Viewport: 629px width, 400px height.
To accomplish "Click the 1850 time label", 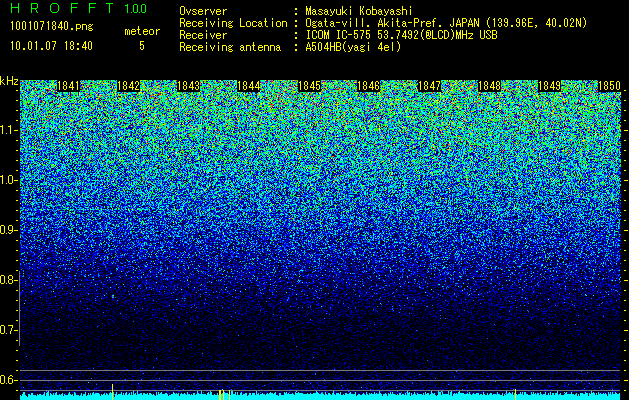I will point(609,86).
